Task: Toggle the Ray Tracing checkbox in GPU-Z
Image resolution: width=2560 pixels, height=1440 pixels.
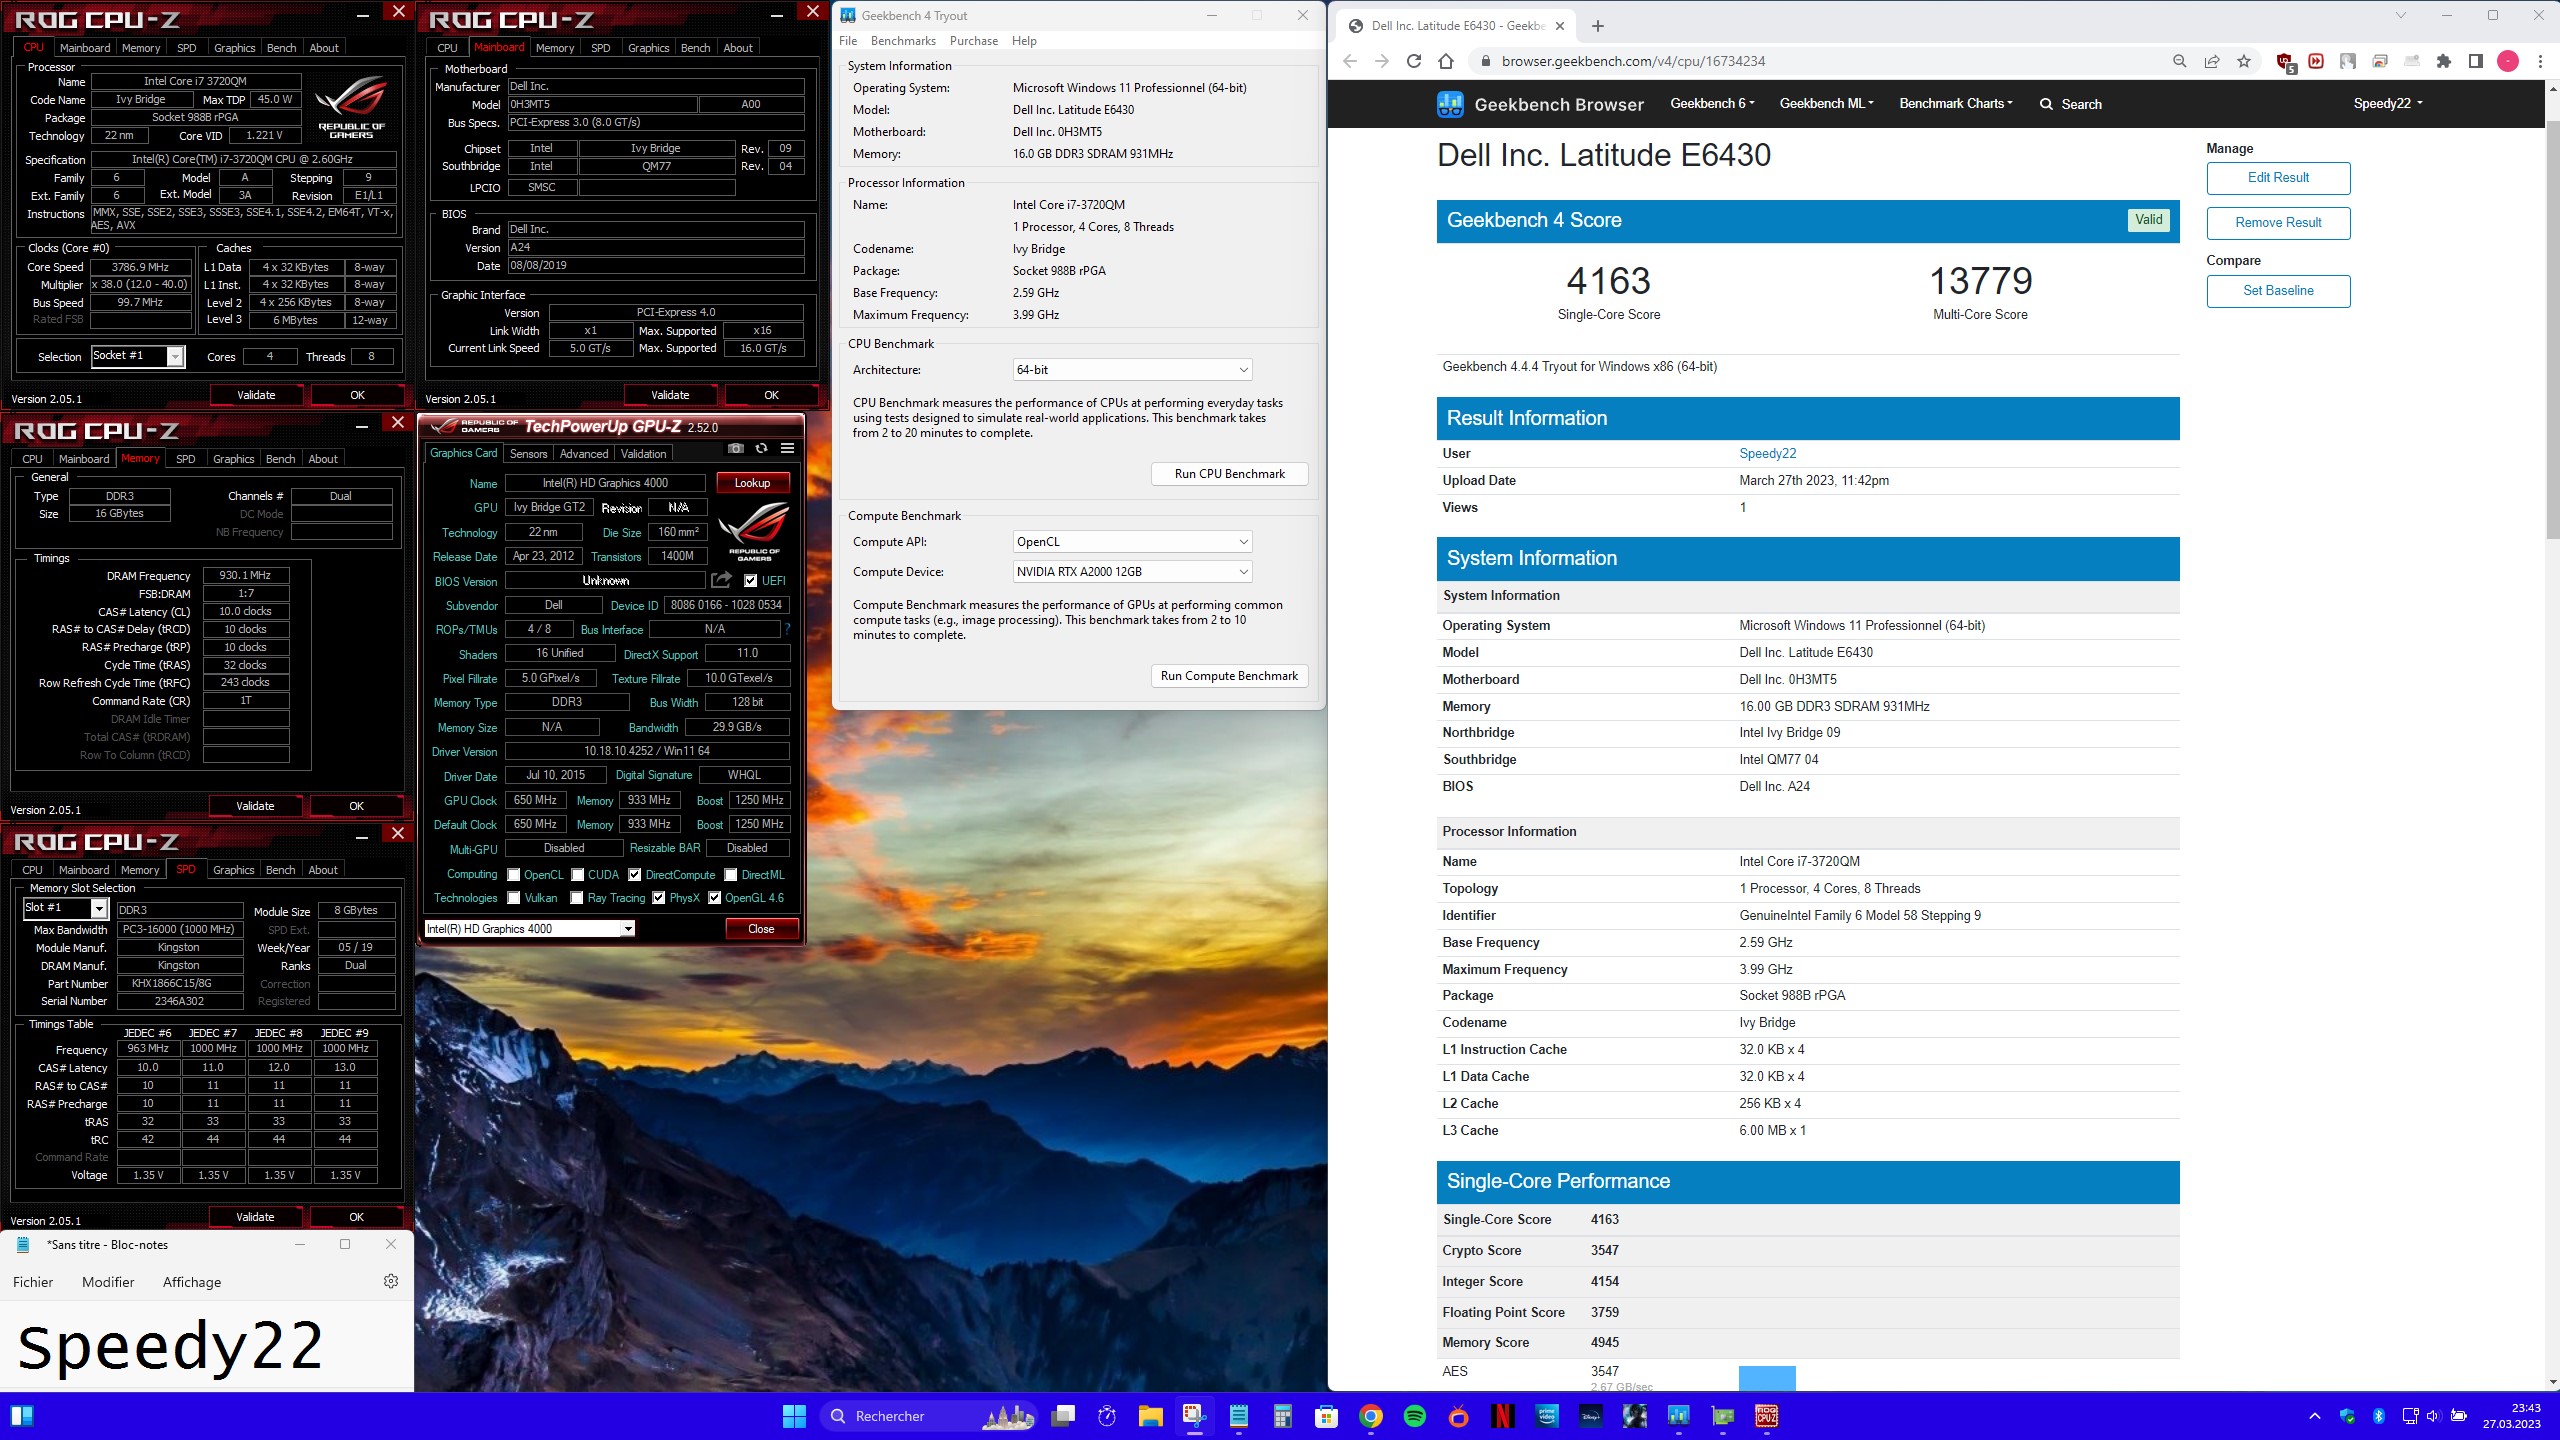Action: click(x=577, y=898)
